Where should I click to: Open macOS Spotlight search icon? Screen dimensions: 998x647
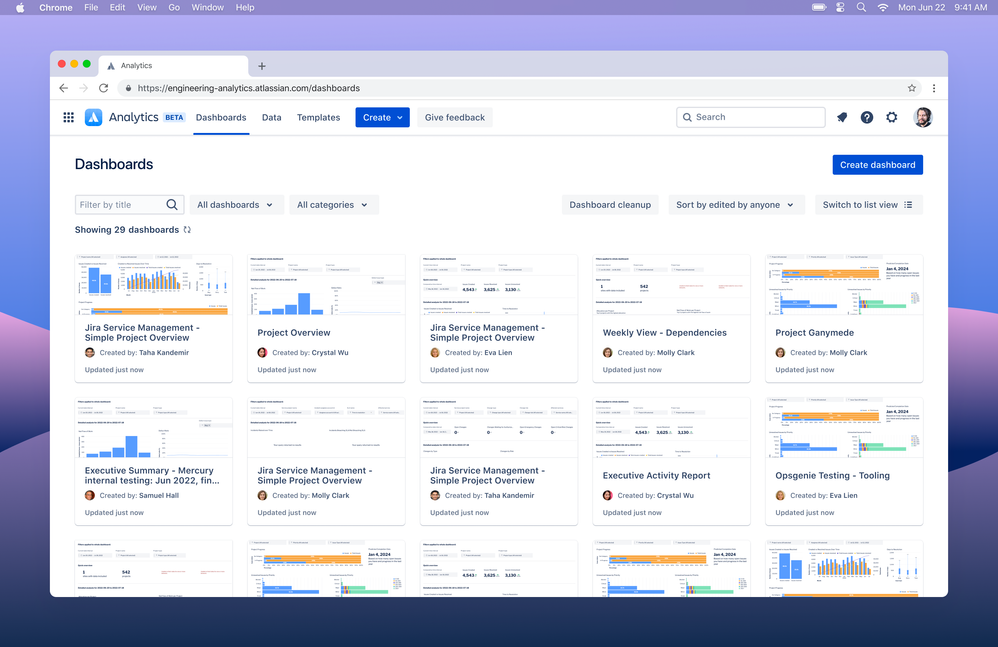[861, 8]
